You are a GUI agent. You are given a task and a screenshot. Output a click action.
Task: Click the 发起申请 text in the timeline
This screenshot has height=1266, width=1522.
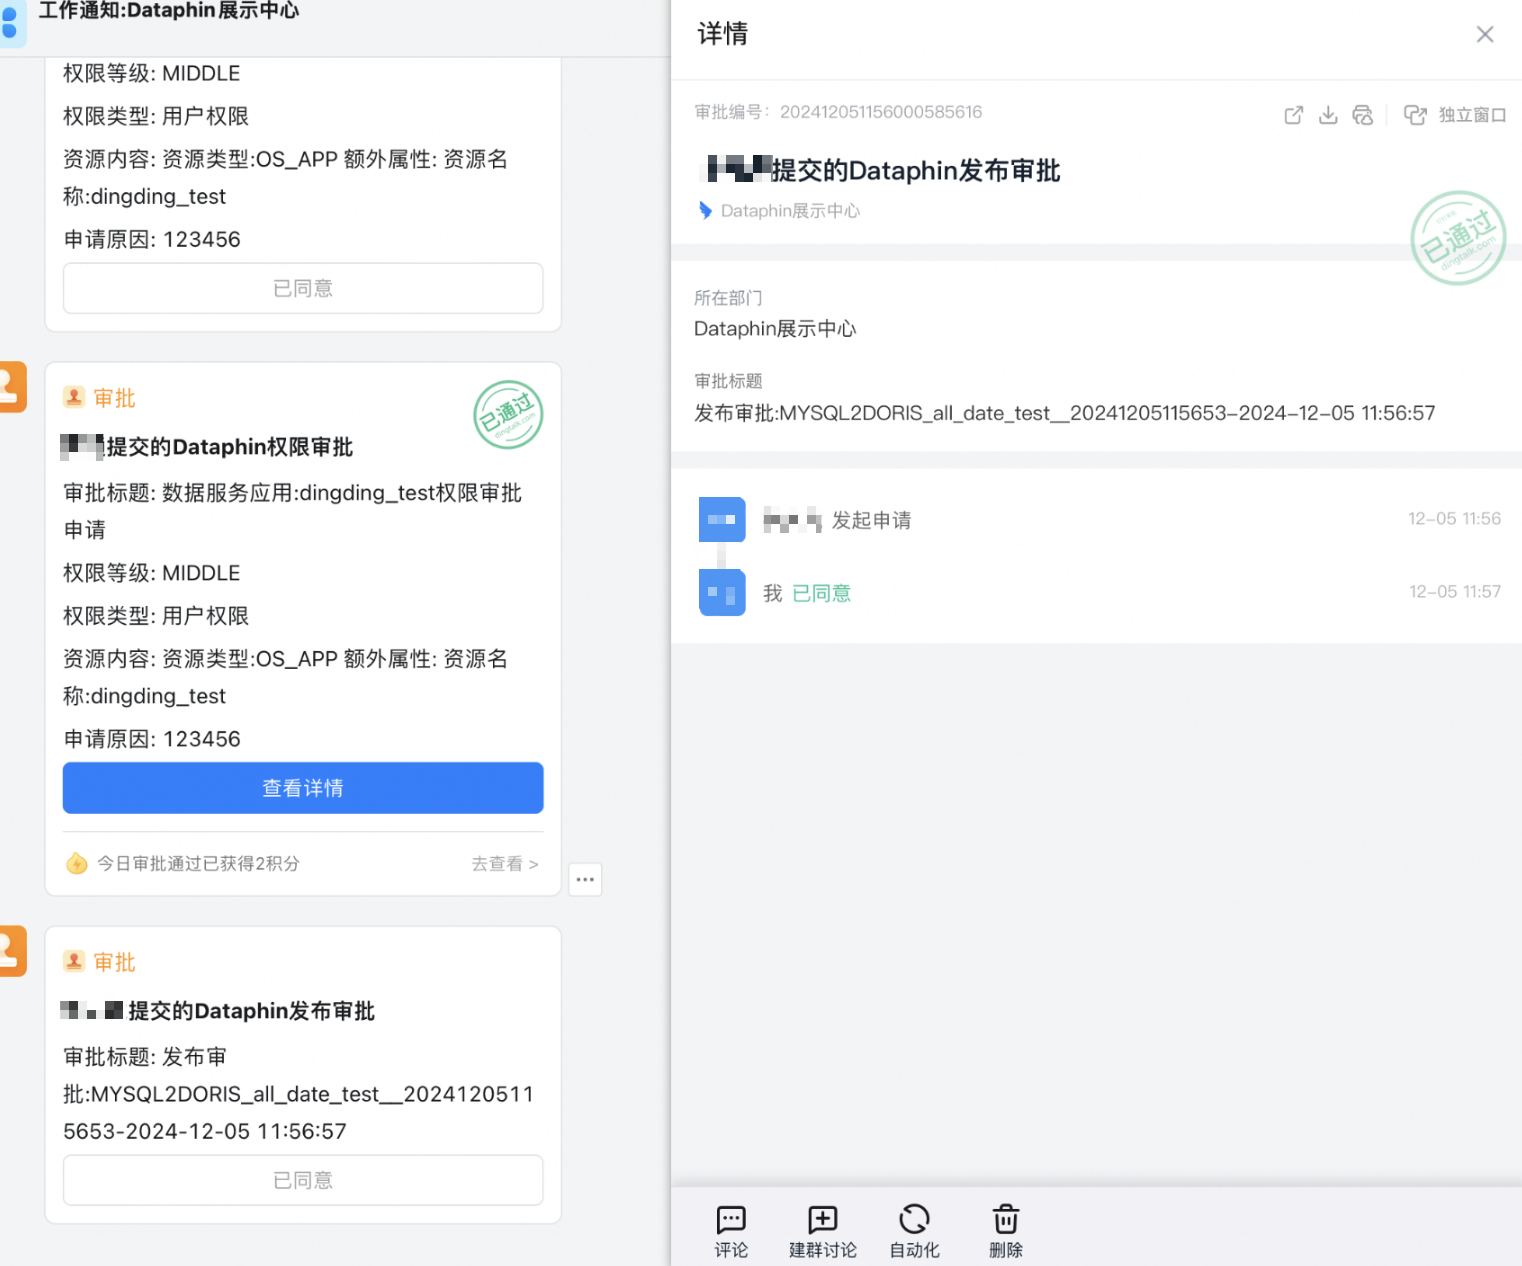click(871, 521)
